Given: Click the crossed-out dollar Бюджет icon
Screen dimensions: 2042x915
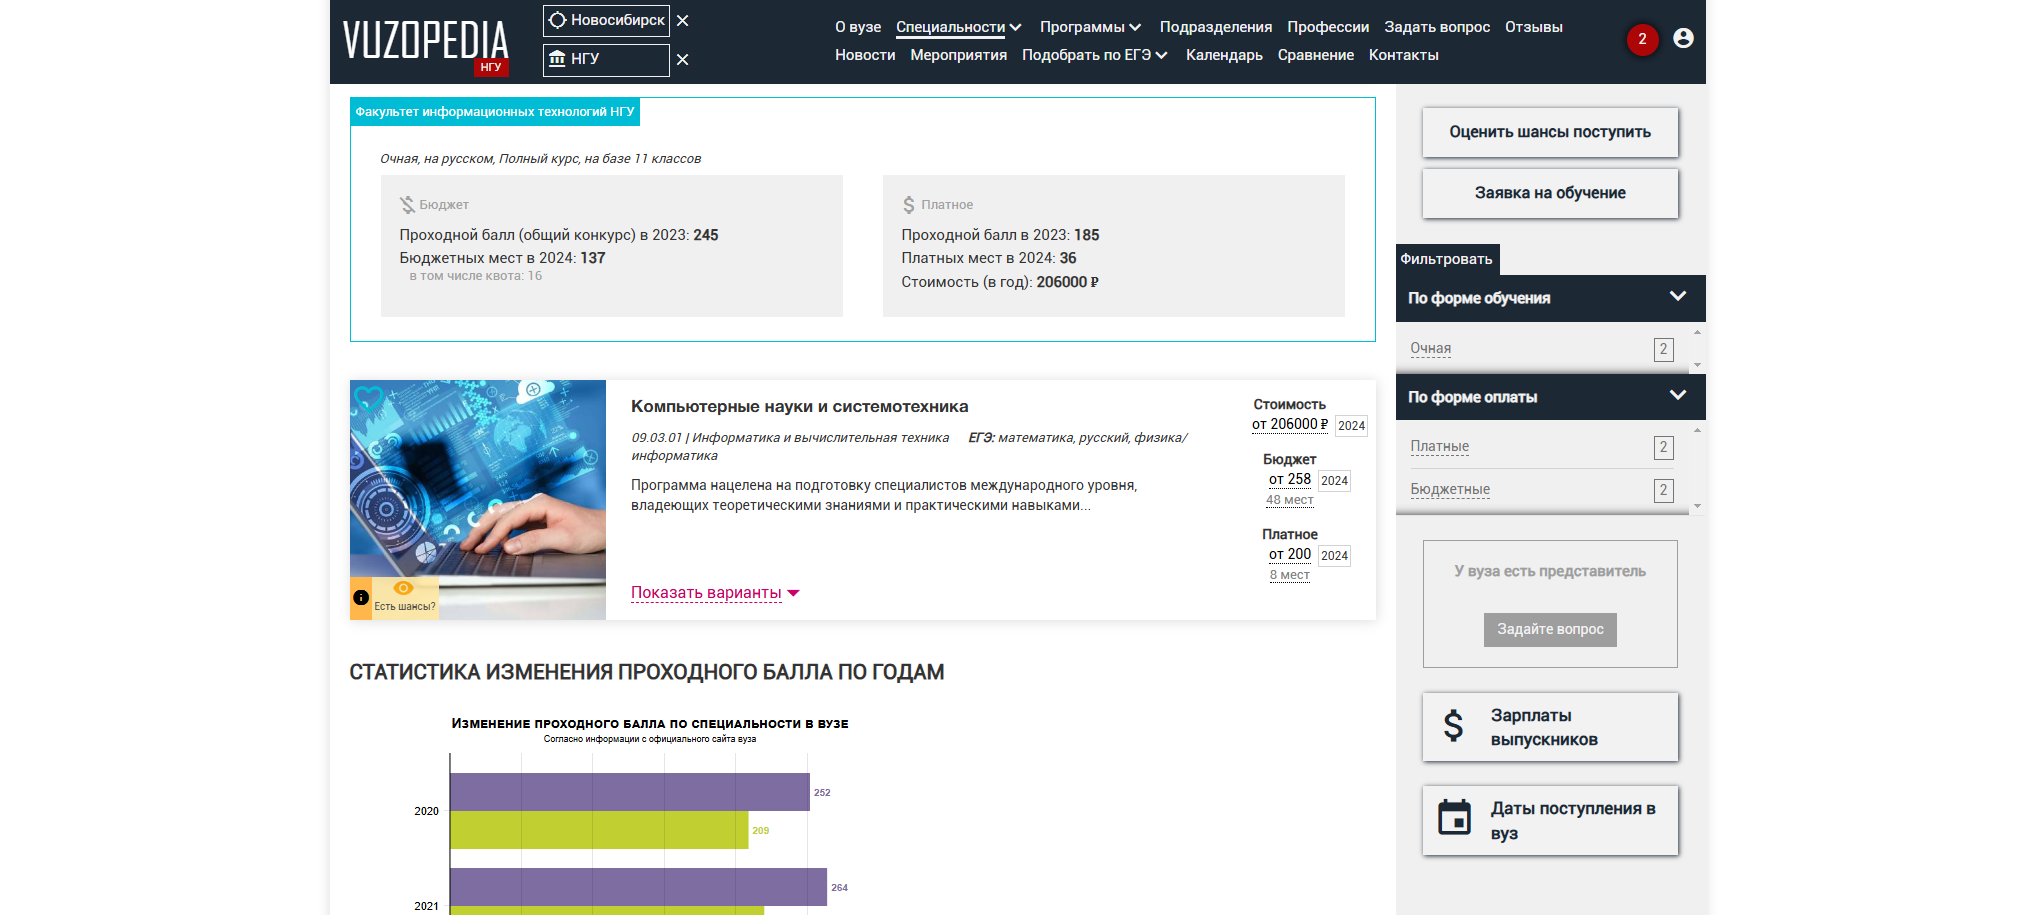Looking at the screenshot, I should pyautogui.click(x=407, y=204).
